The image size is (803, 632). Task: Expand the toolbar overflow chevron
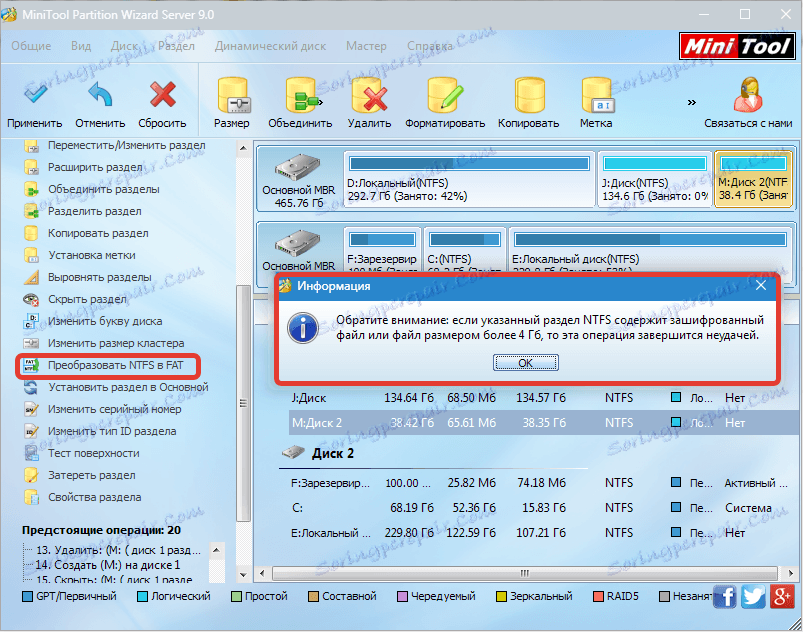pos(692,102)
